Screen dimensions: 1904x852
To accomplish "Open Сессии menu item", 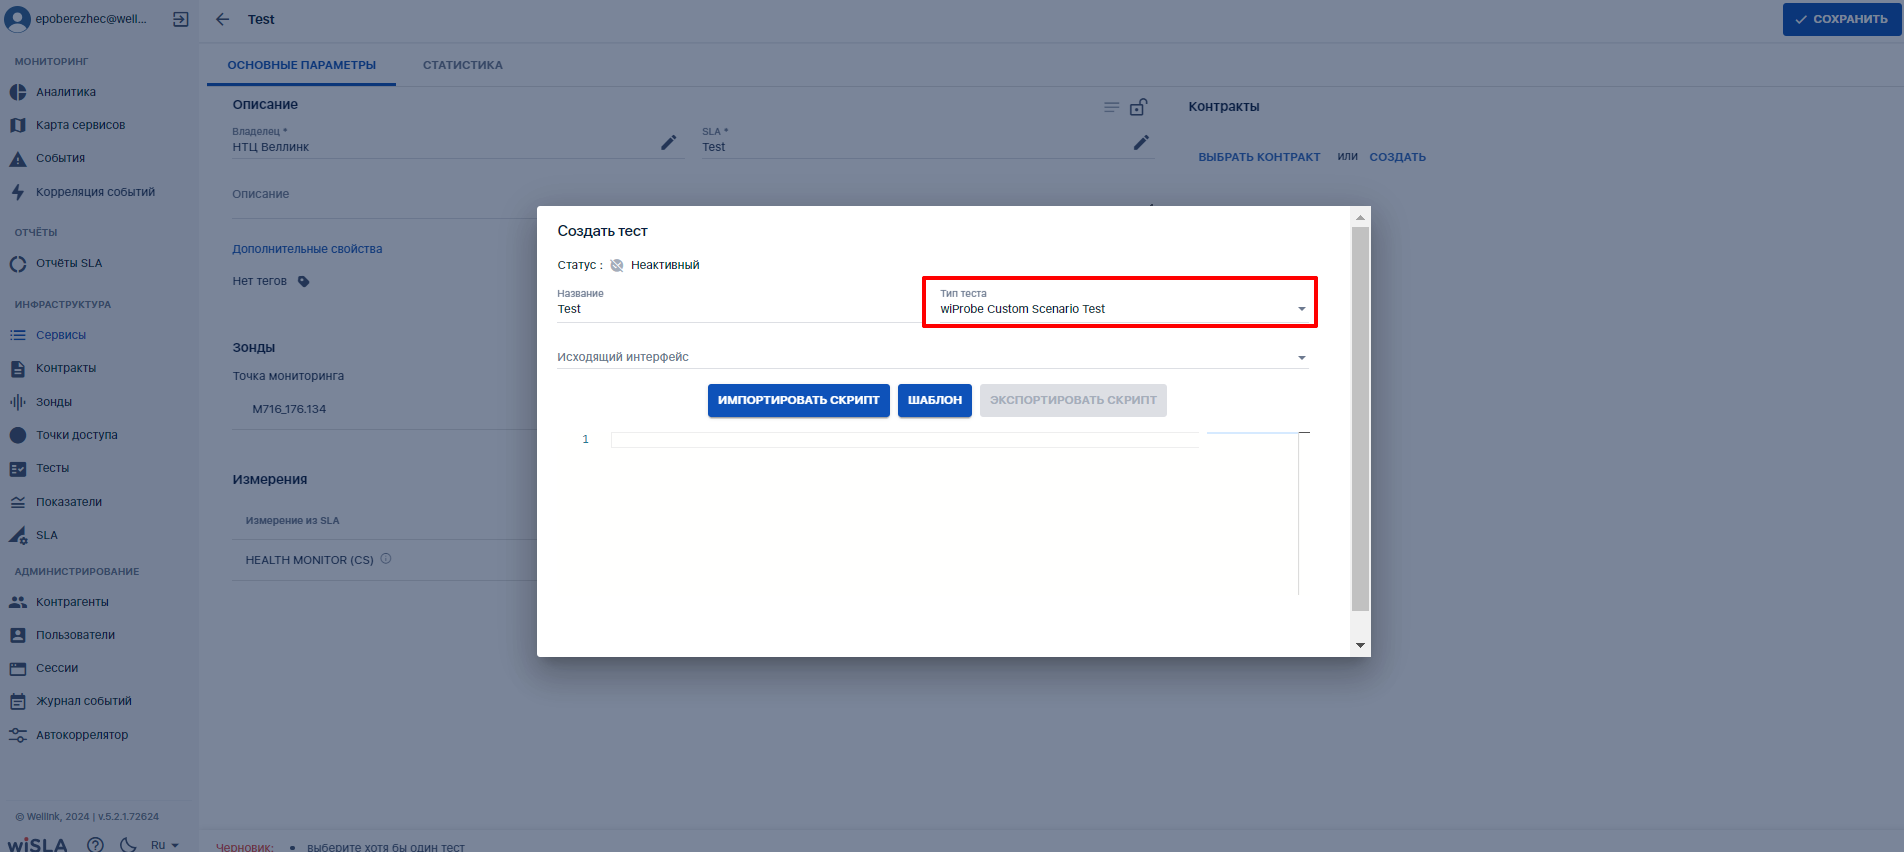I will [57, 668].
